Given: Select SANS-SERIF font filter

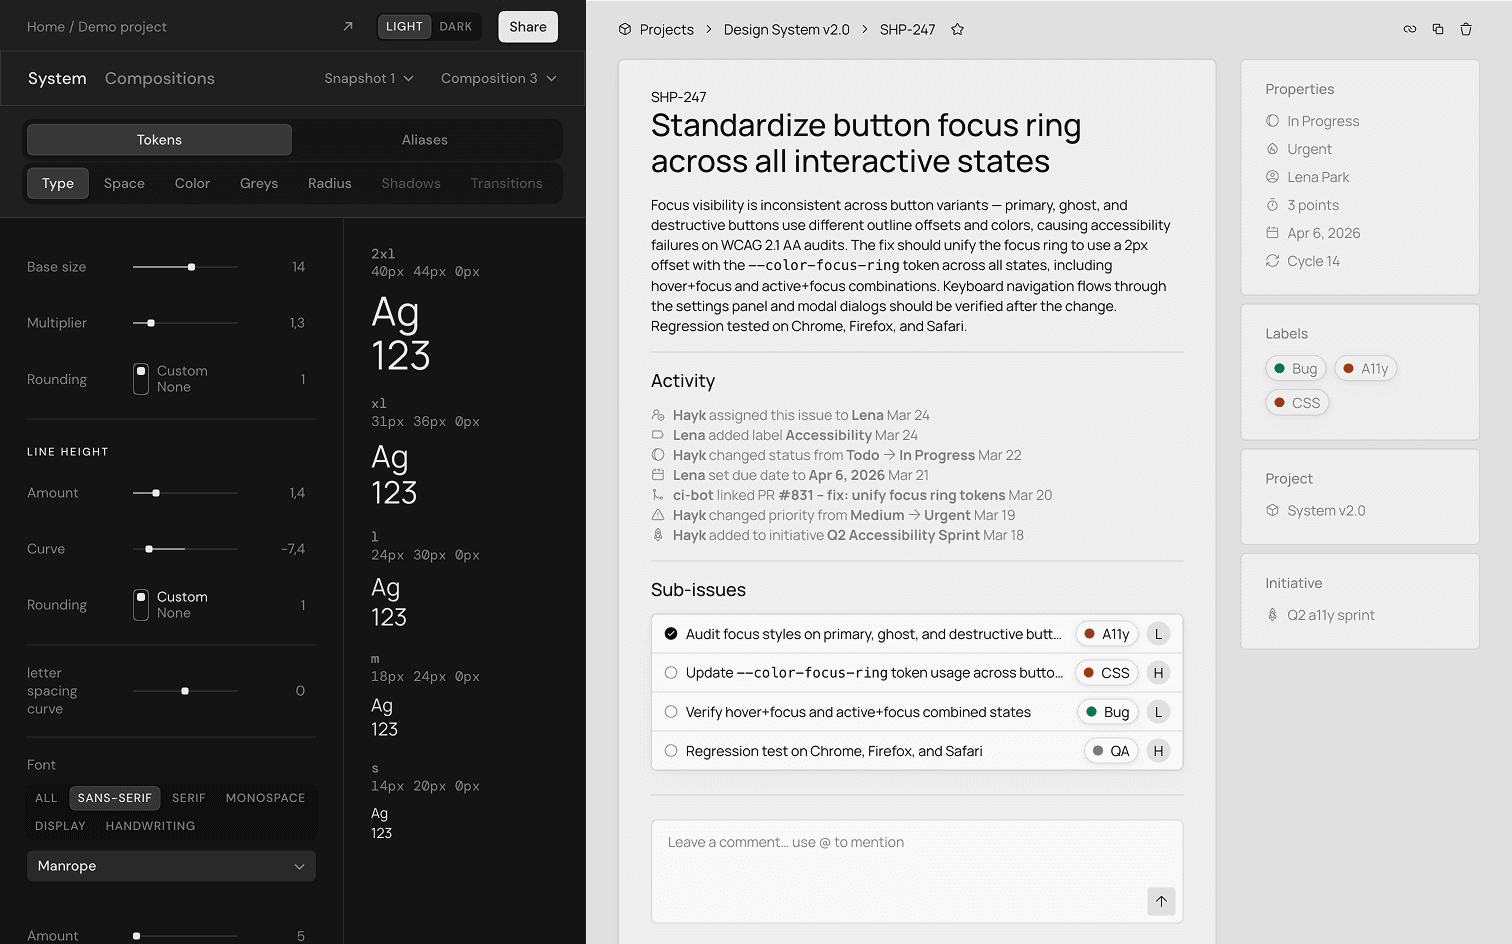Looking at the screenshot, I should tap(115, 798).
